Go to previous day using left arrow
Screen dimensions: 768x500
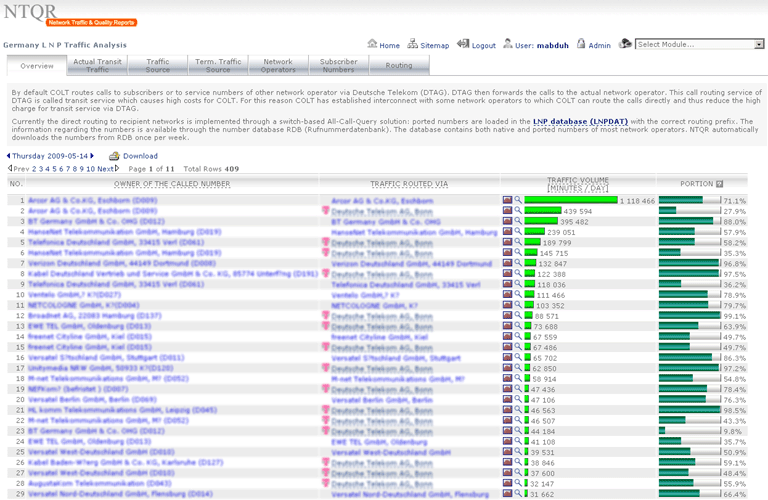(x=9, y=156)
